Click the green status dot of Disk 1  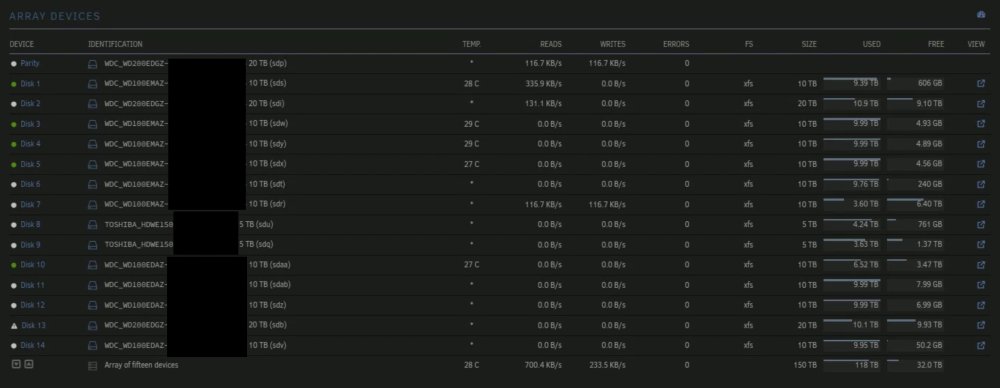click(13, 84)
